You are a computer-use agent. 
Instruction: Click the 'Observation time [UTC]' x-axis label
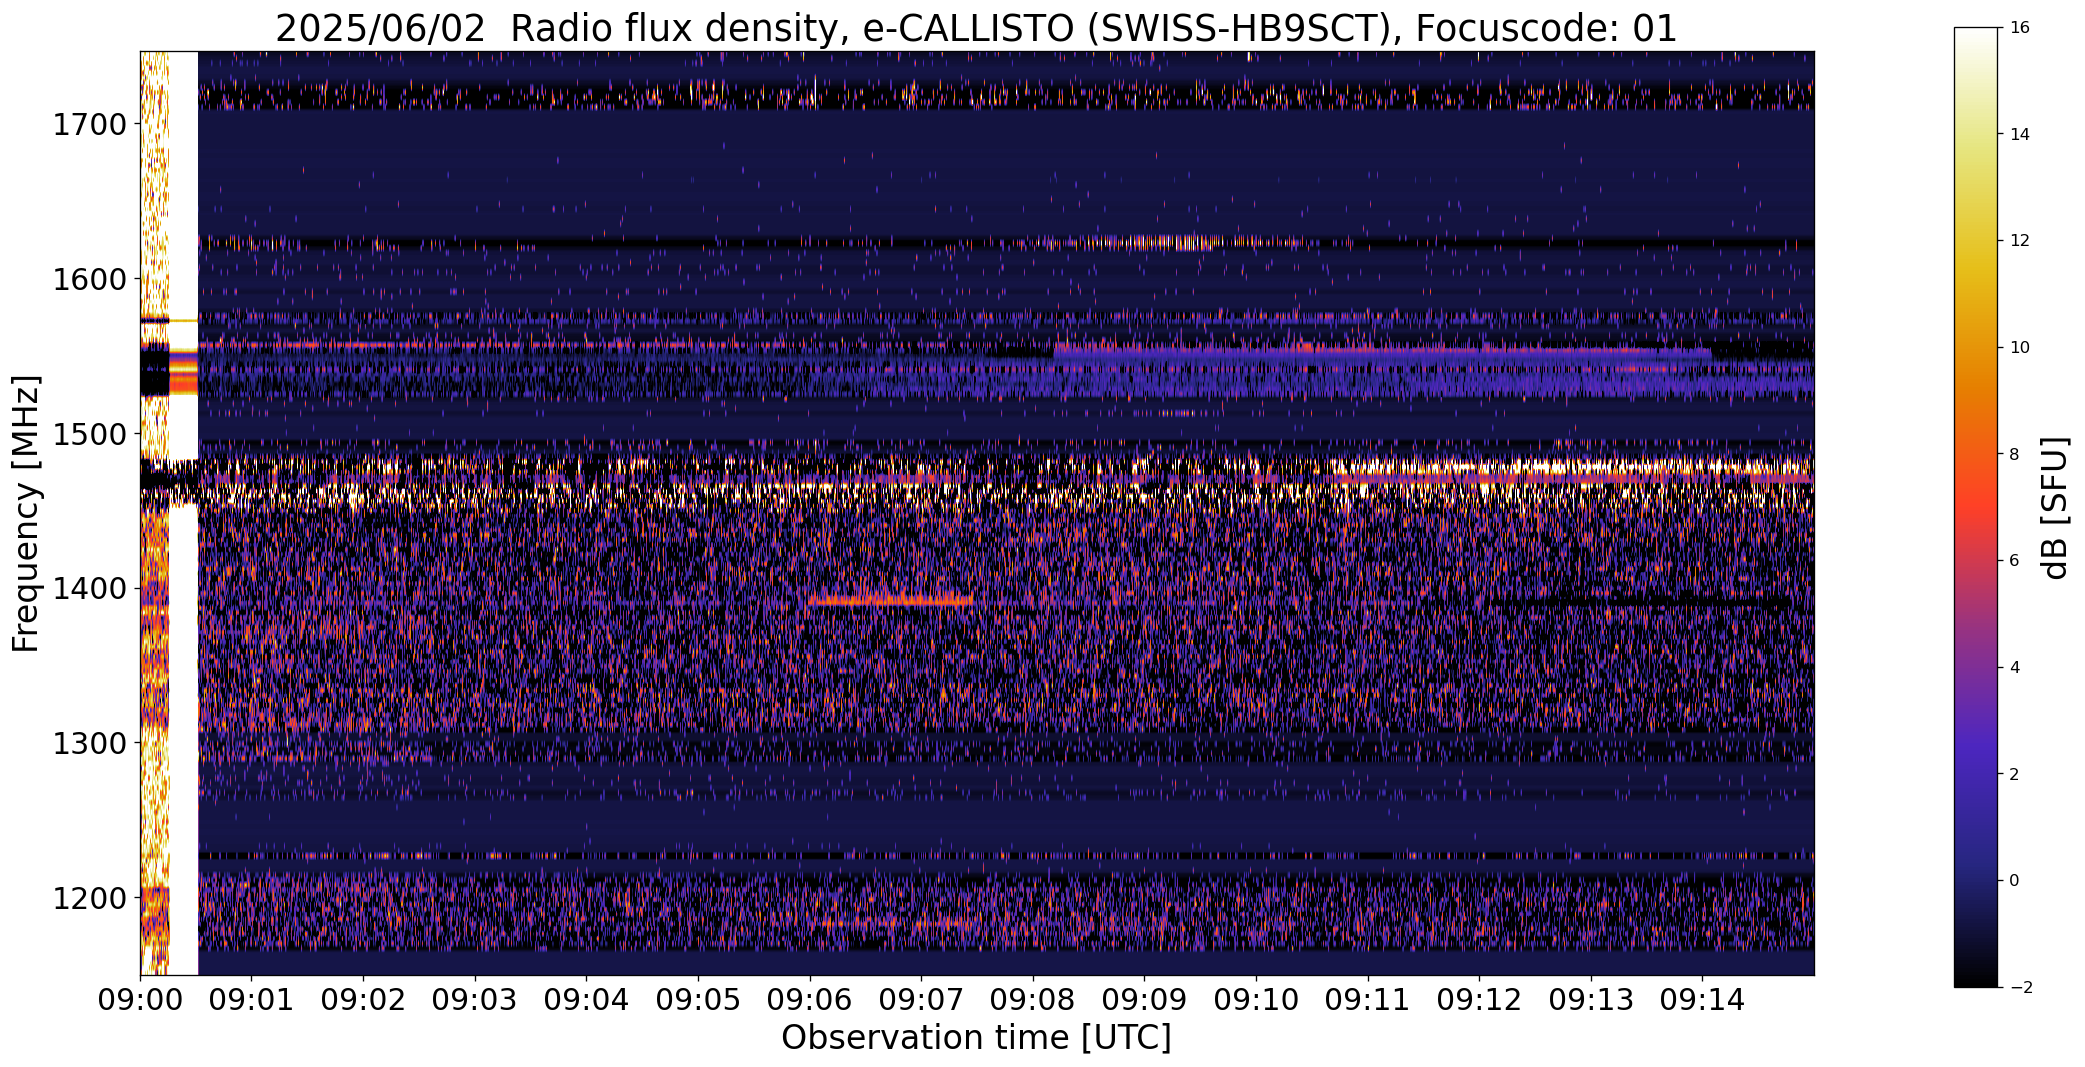976,1038
